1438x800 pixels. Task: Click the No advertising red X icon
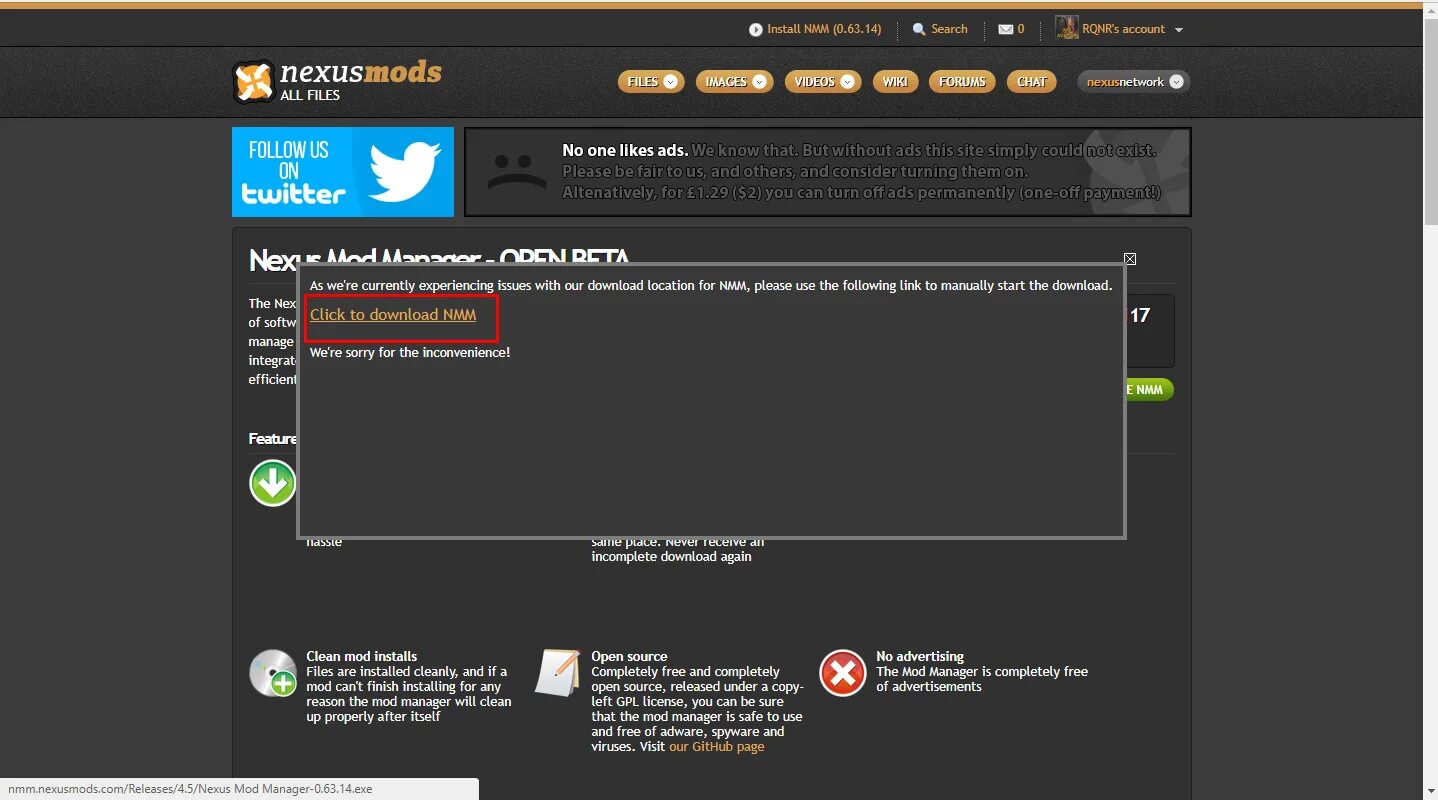click(x=843, y=673)
